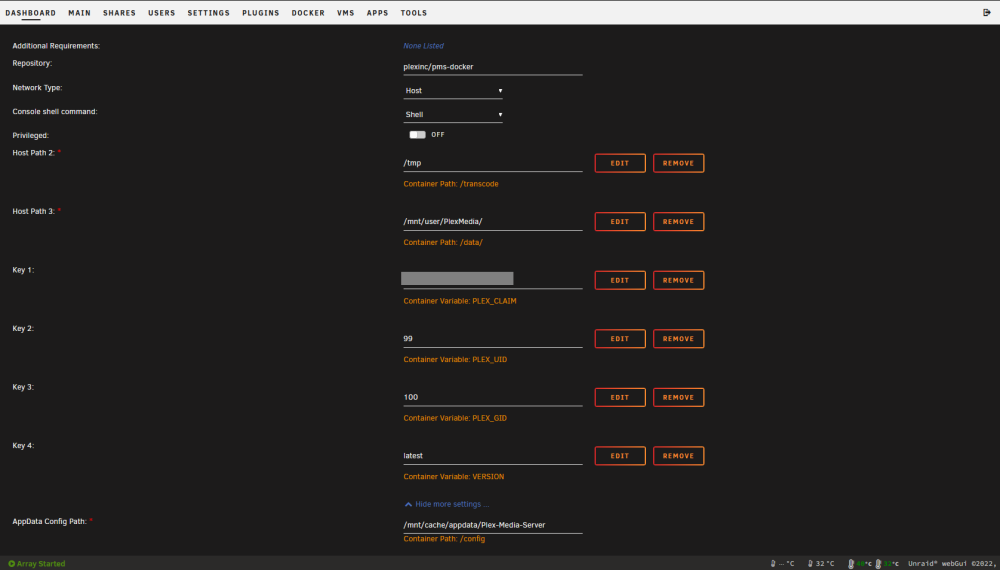
Task: Open the Main tab
Action: coord(80,13)
